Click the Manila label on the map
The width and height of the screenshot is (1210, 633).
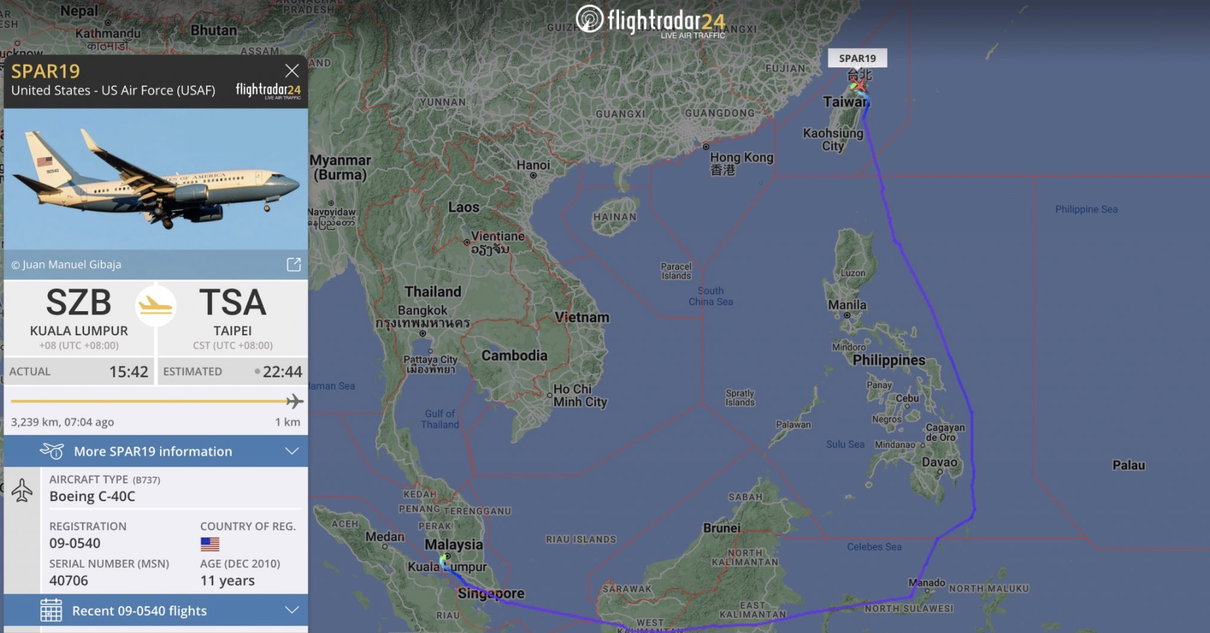[x=847, y=305]
